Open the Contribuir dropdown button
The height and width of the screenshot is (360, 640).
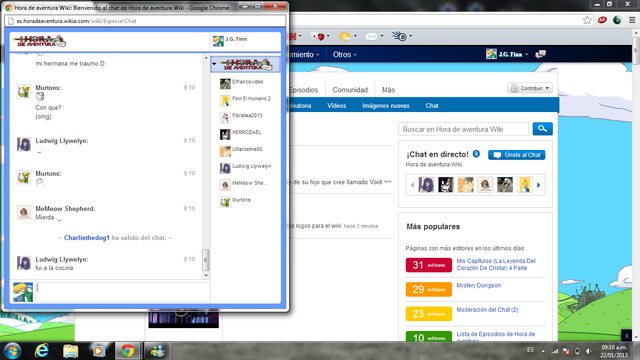(530, 88)
